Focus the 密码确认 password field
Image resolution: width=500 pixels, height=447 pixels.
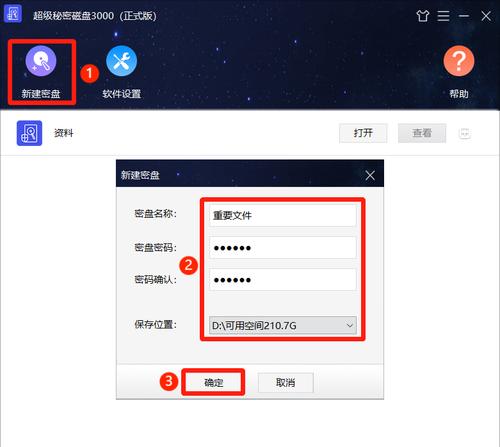(283, 280)
